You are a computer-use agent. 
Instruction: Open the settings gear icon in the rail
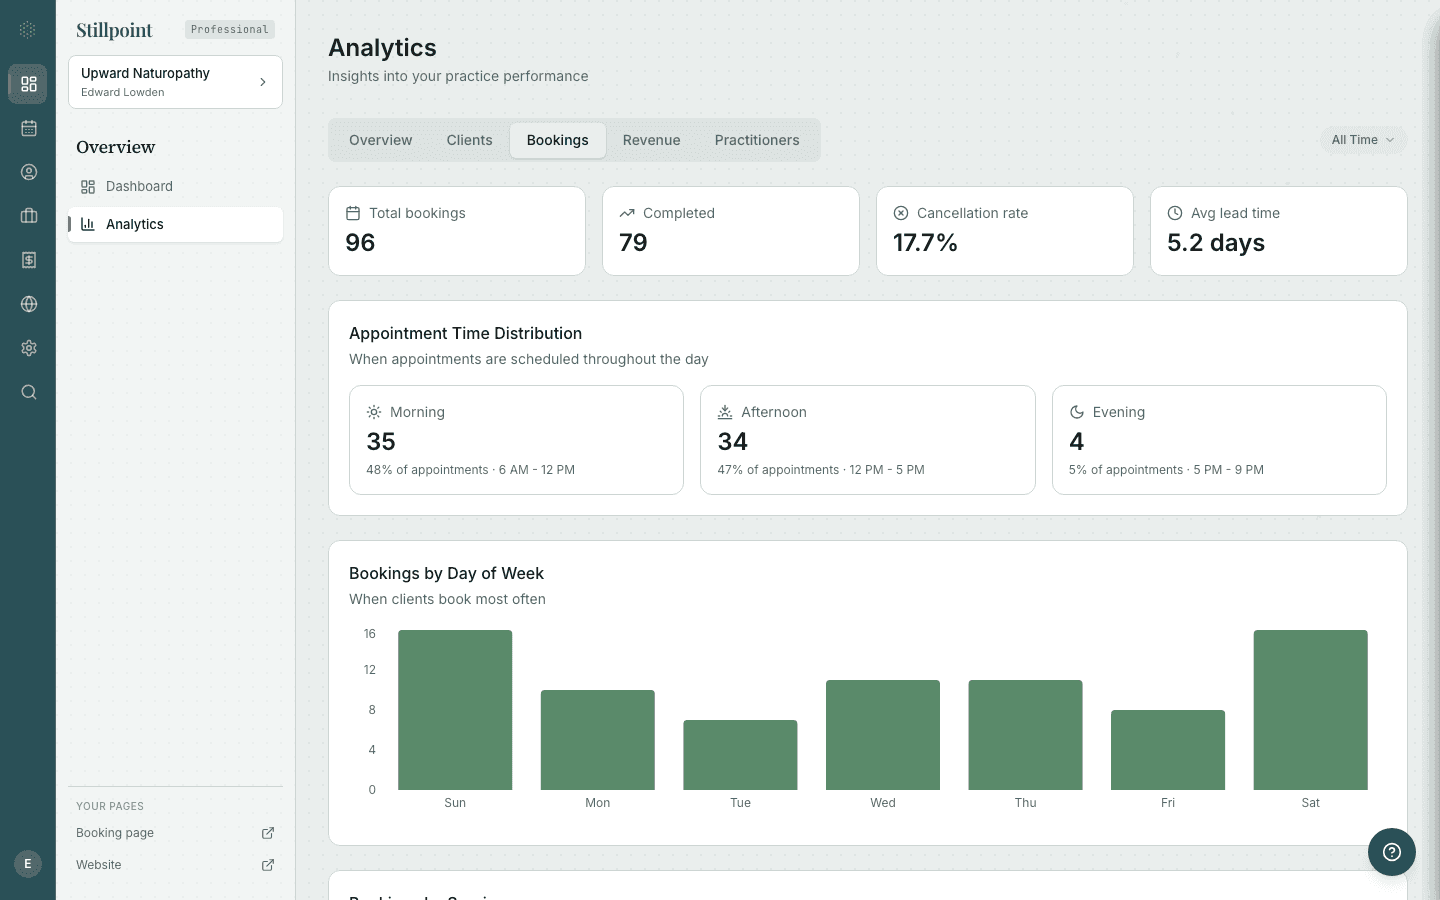pyautogui.click(x=28, y=348)
